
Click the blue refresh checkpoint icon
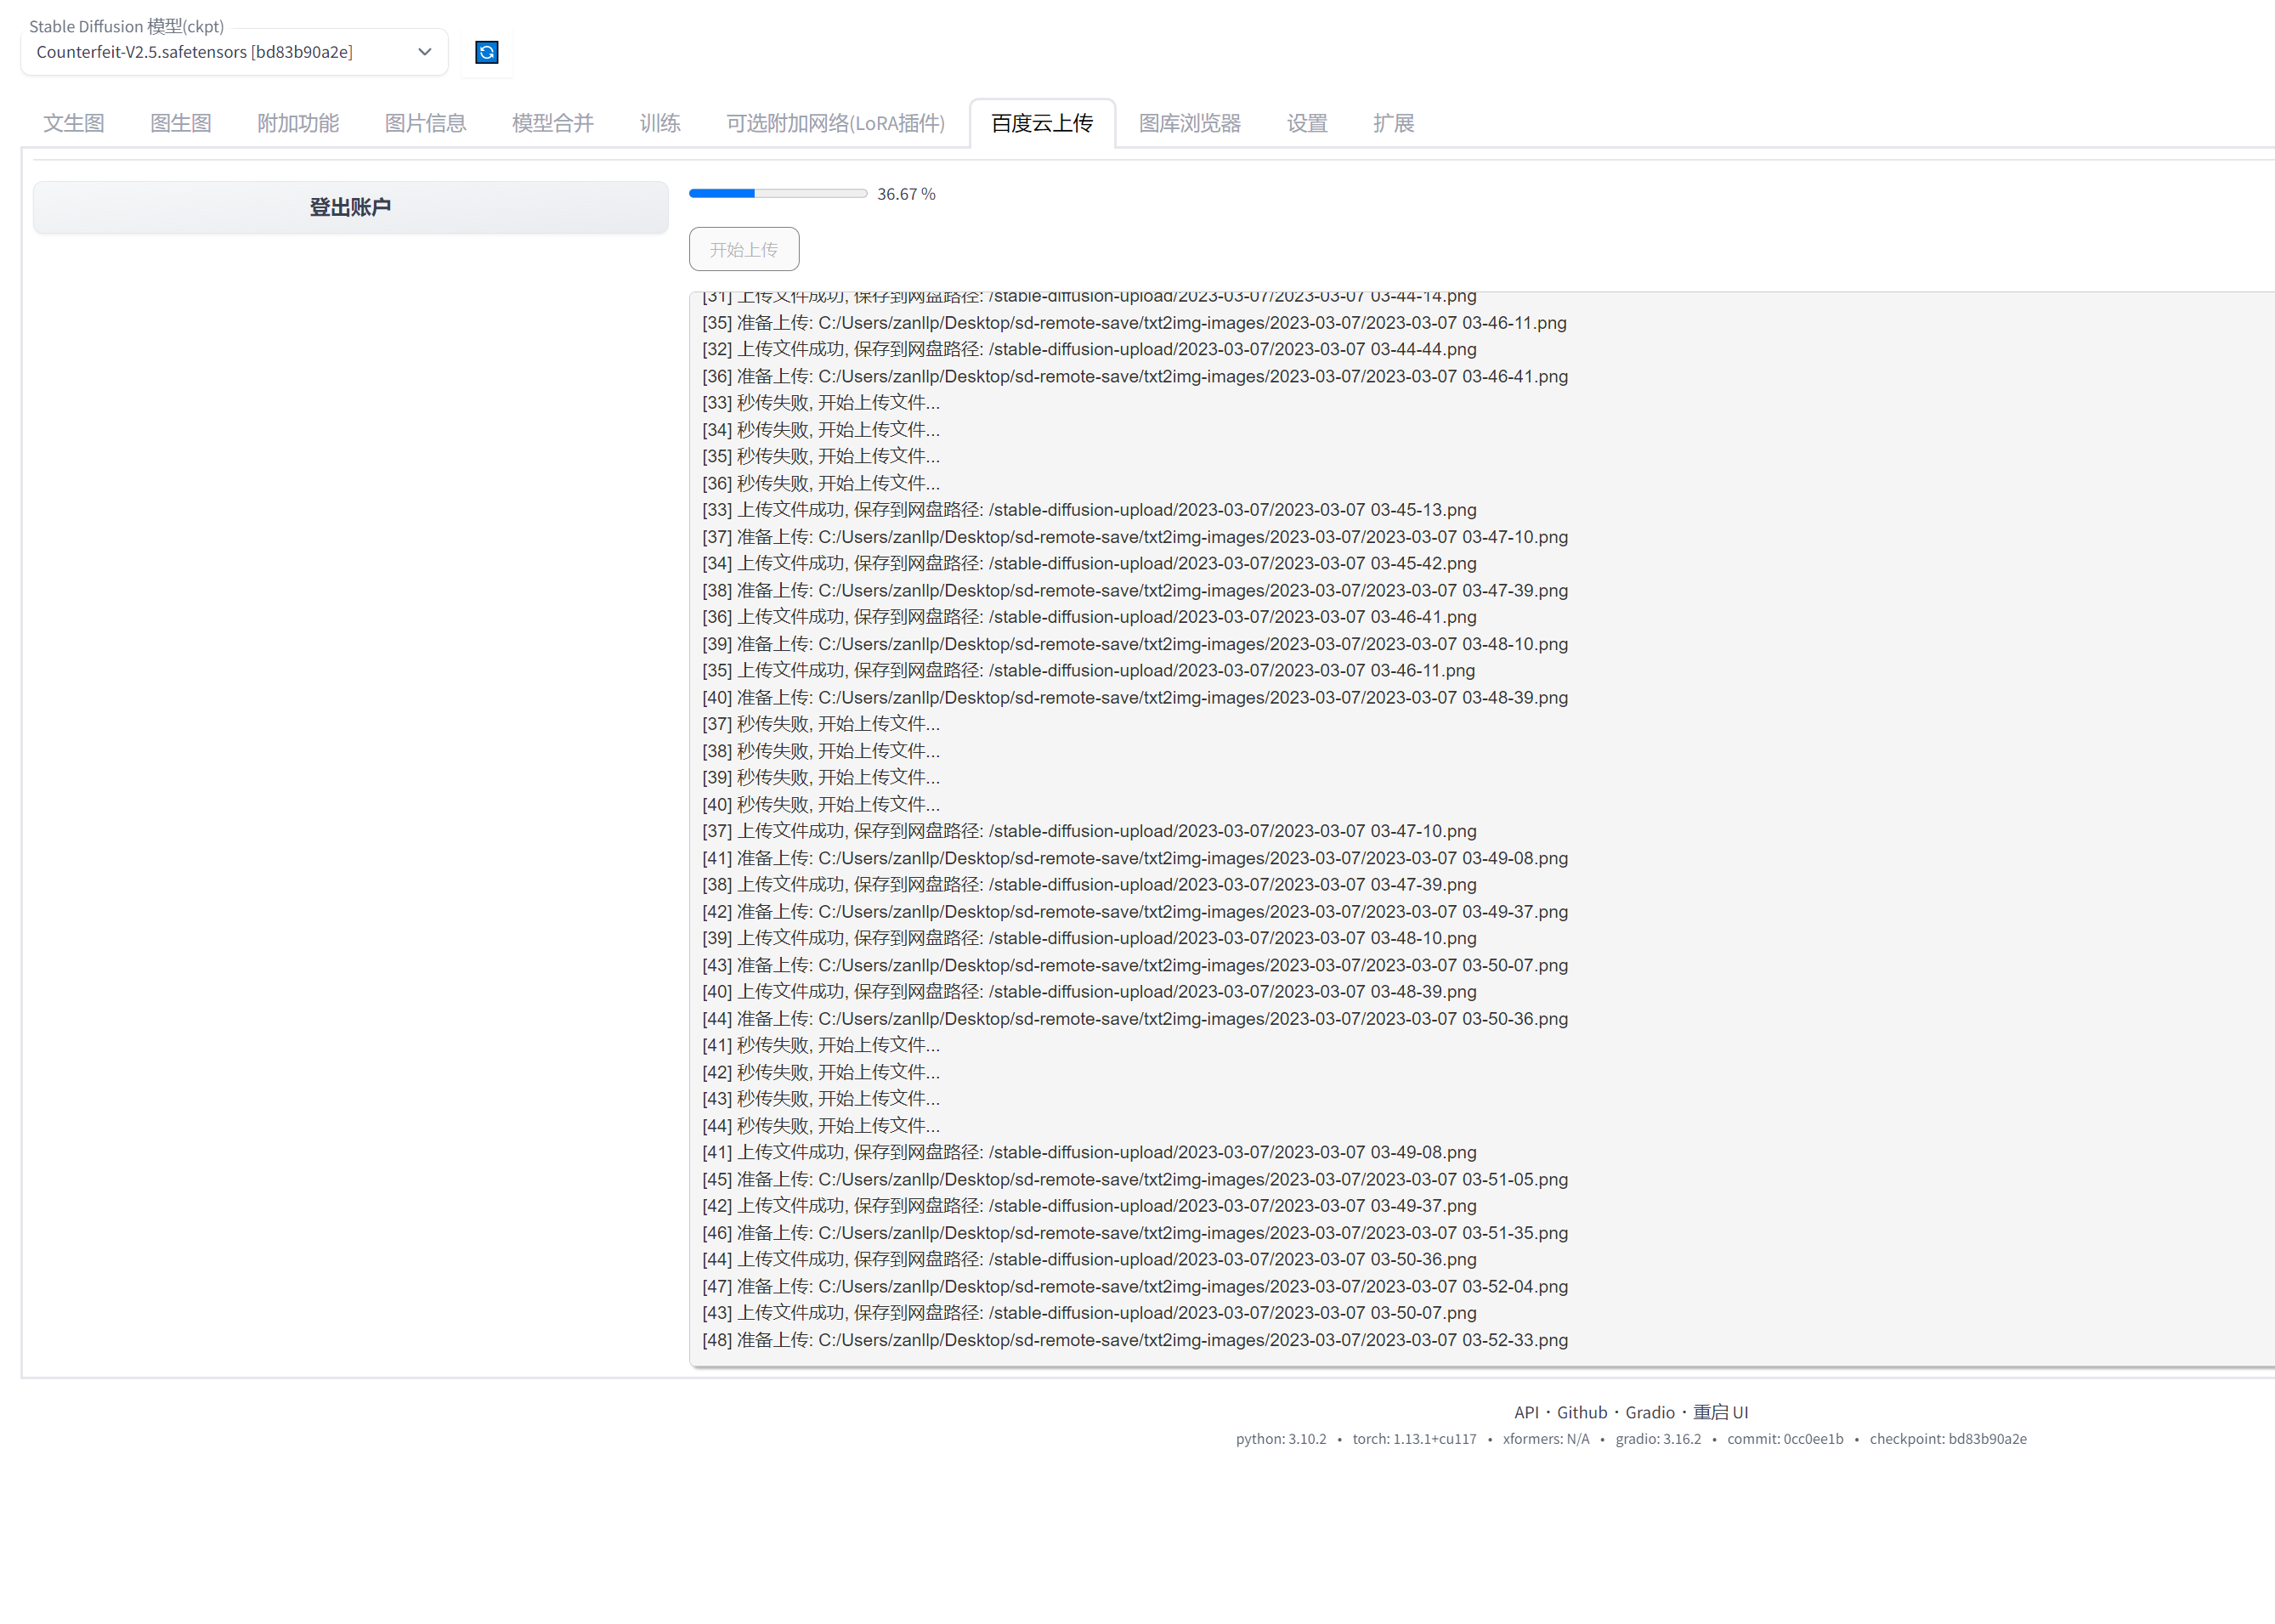[x=487, y=52]
